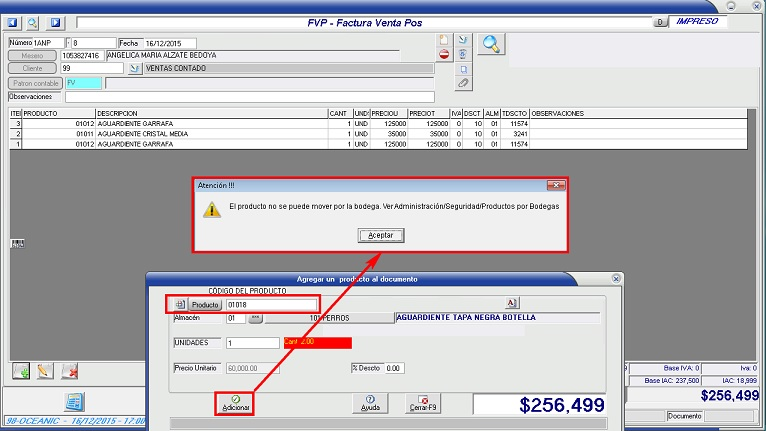Click the product grid lookup icon

point(180,304)
